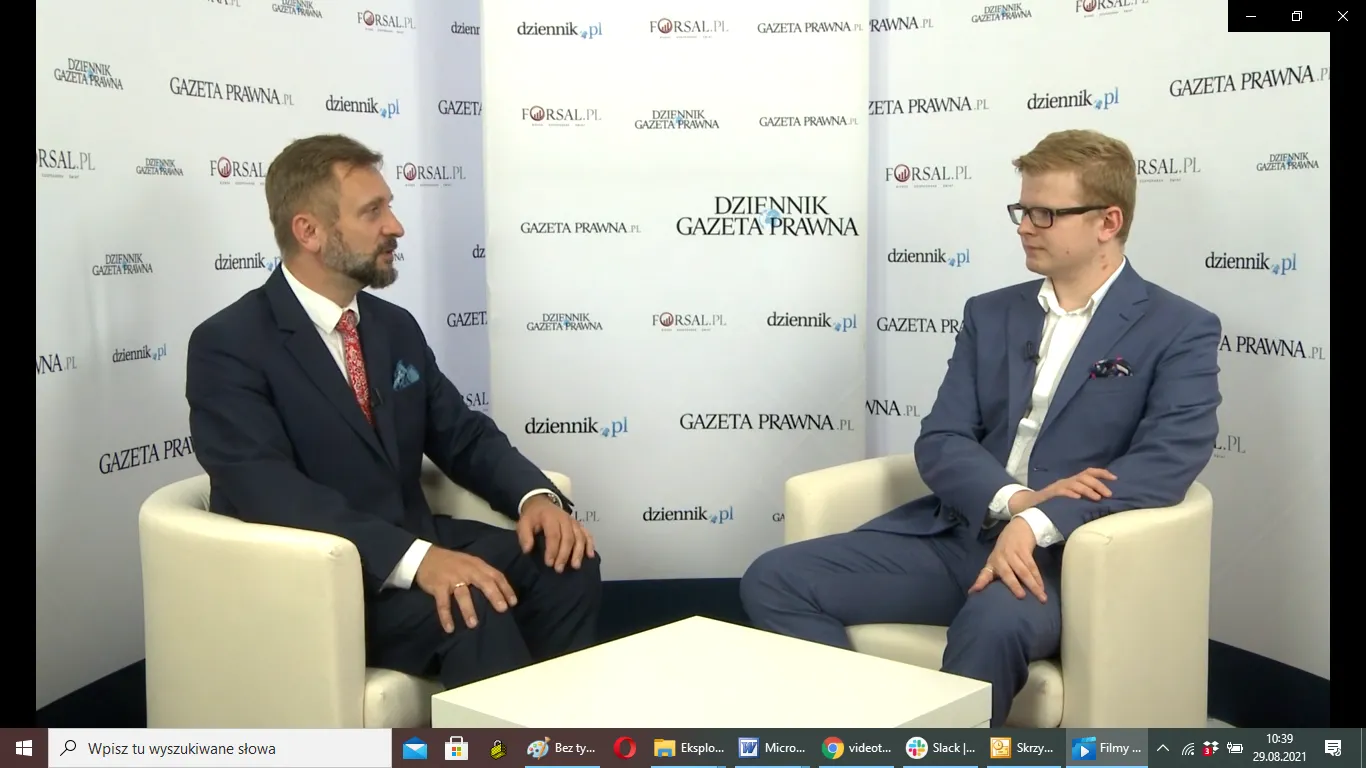
Task: Open Wi-Fi network settings in tray
Action: [1188, 748]
